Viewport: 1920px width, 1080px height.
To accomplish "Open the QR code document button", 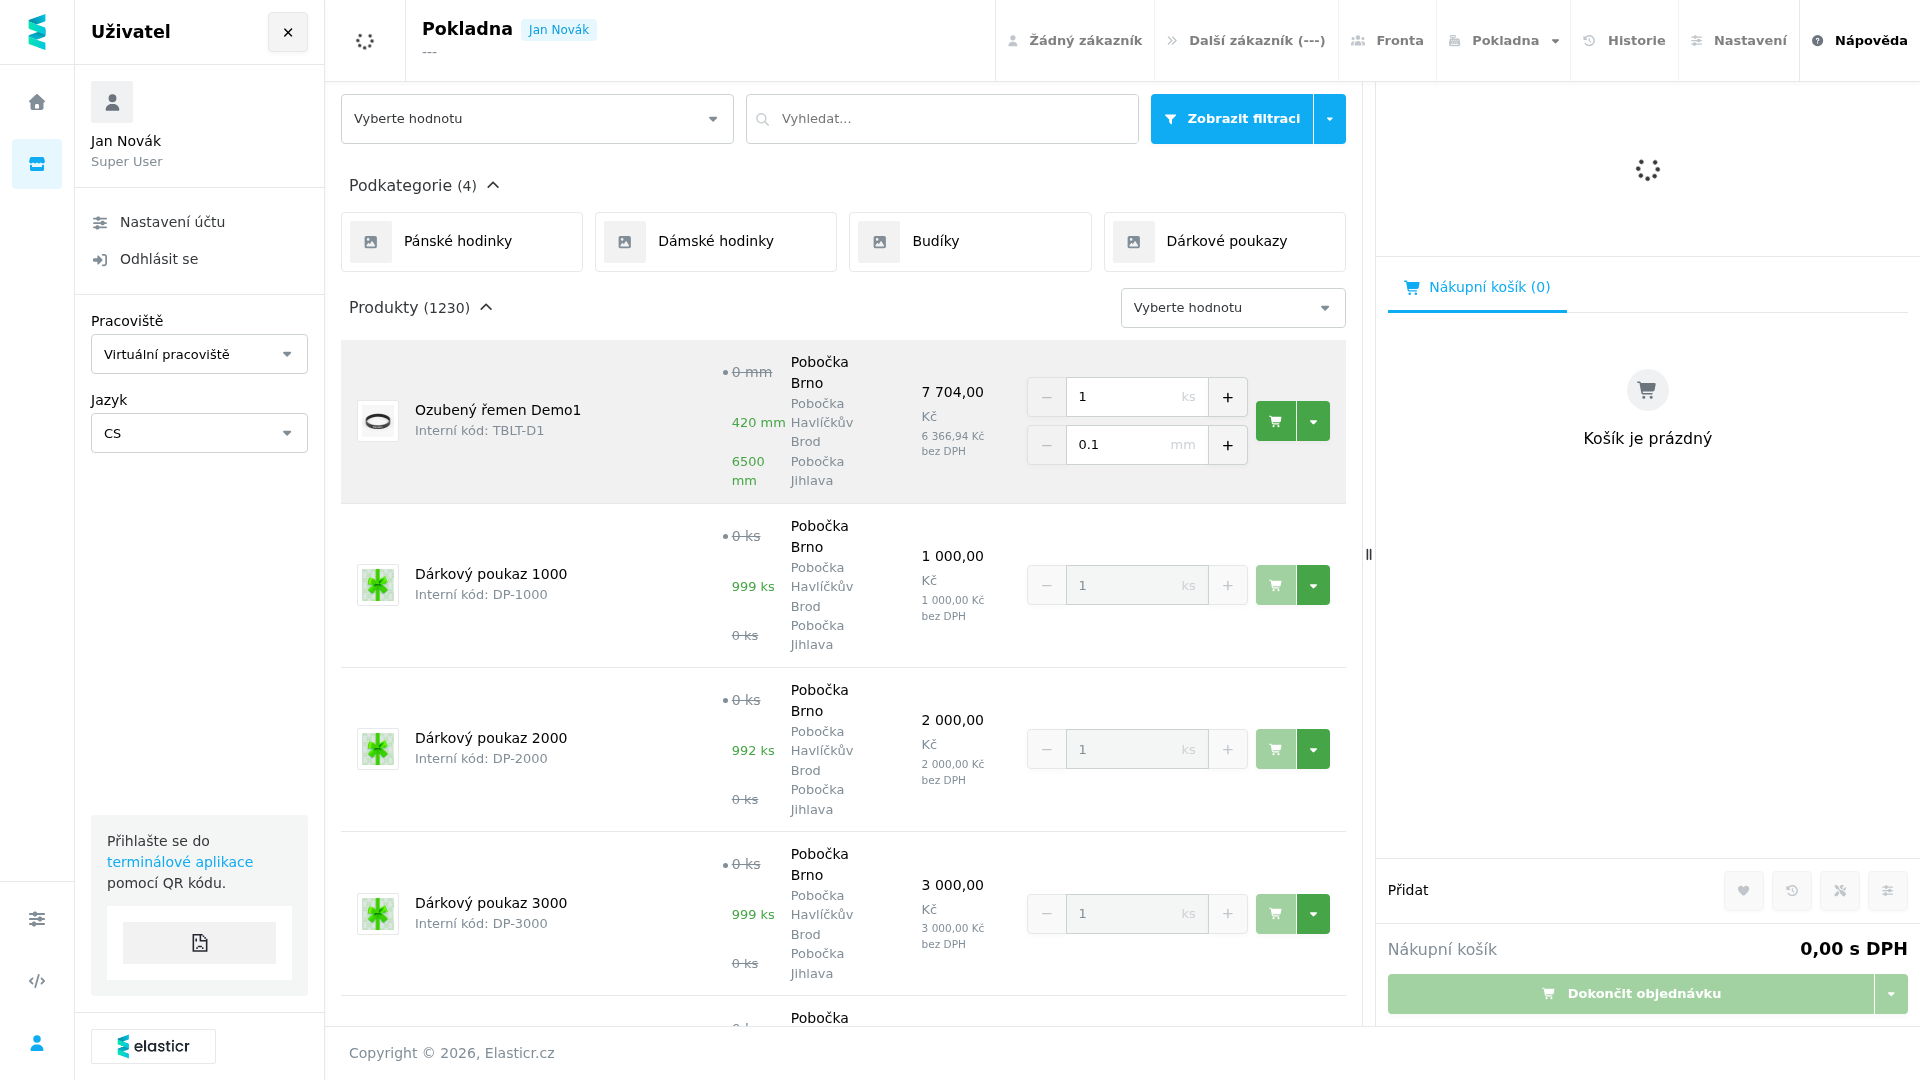I will (199, 943).
